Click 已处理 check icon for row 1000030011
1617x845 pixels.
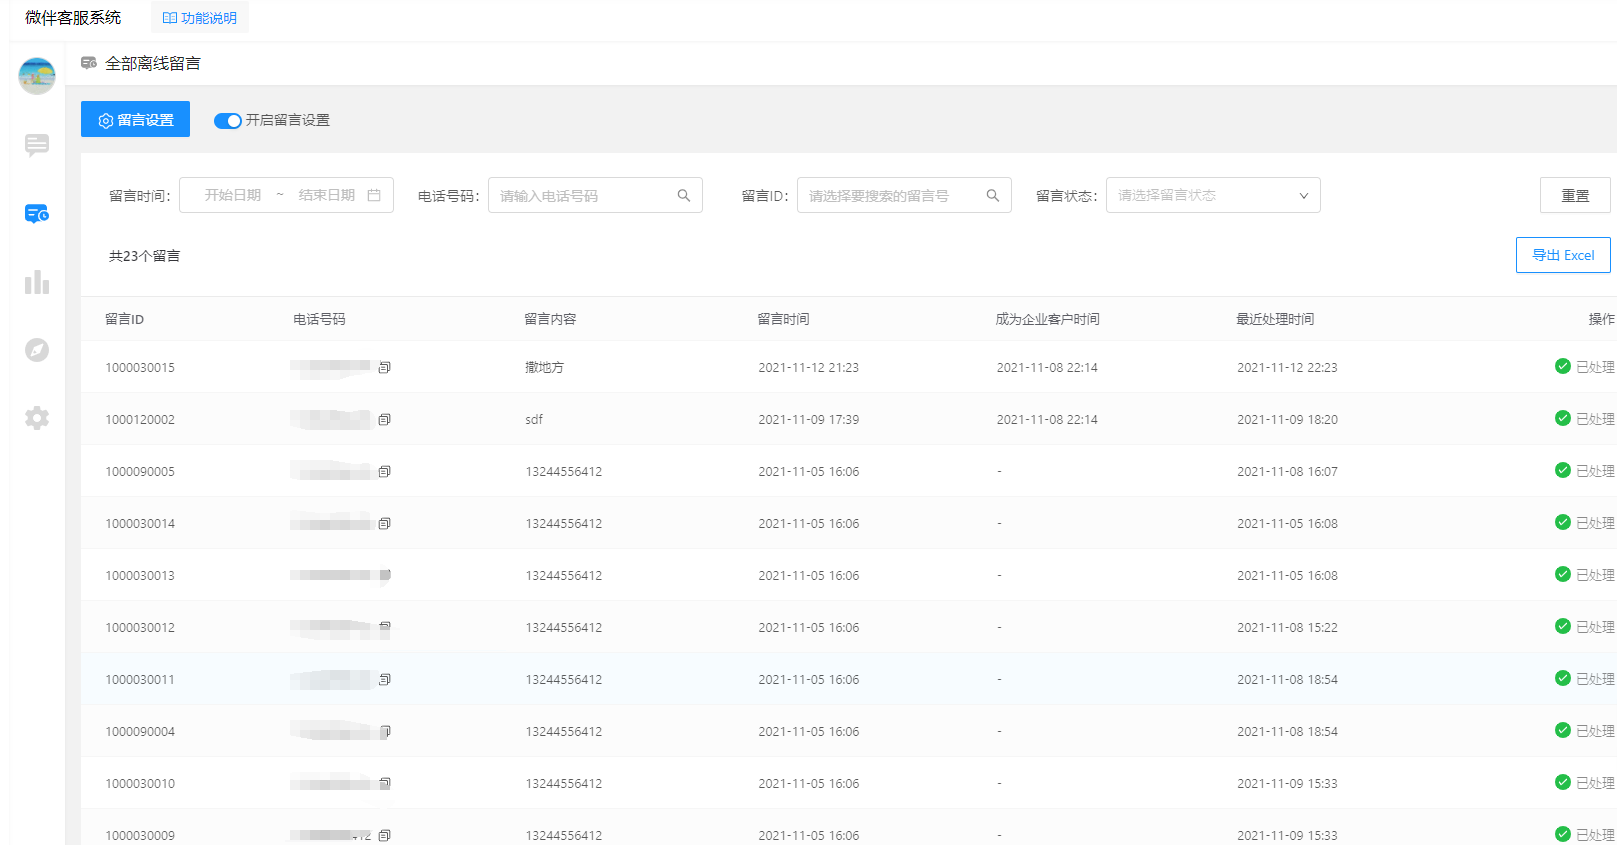point(1563,678)
